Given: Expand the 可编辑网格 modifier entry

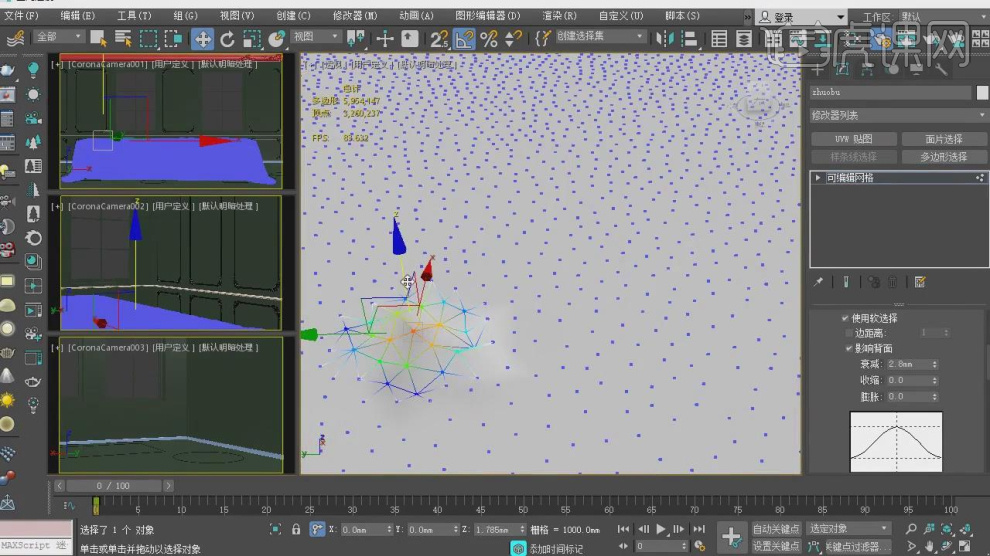Looking at the screenshot, I should (x=818, y=178).
